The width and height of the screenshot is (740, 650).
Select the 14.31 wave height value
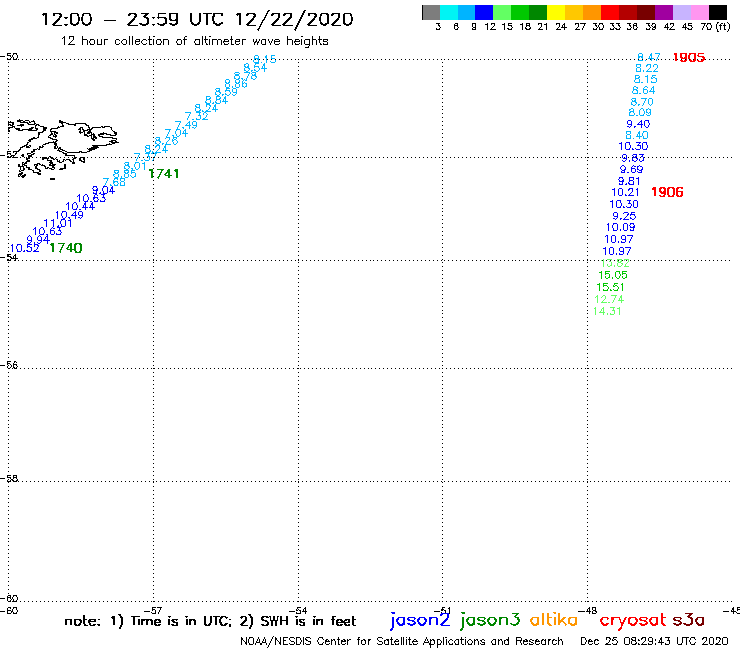pyautogui.click(x=607, y=311)
